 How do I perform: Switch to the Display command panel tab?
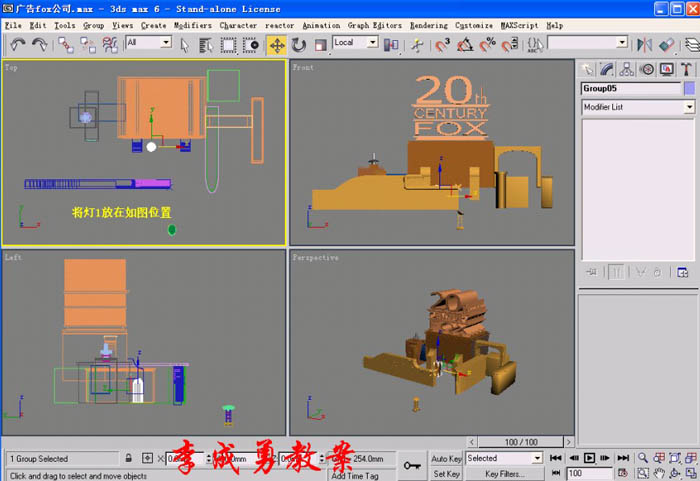(667, 69)
